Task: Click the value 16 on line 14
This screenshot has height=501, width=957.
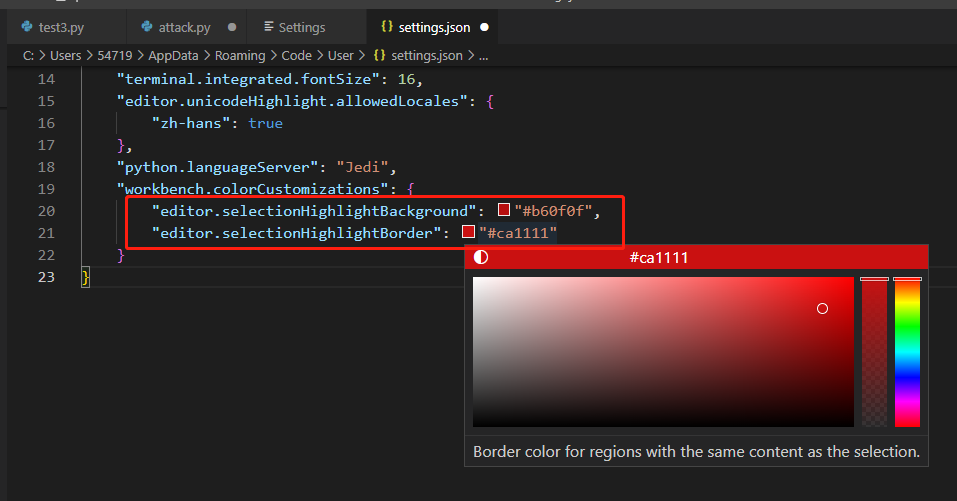Action: click(406, 79)
